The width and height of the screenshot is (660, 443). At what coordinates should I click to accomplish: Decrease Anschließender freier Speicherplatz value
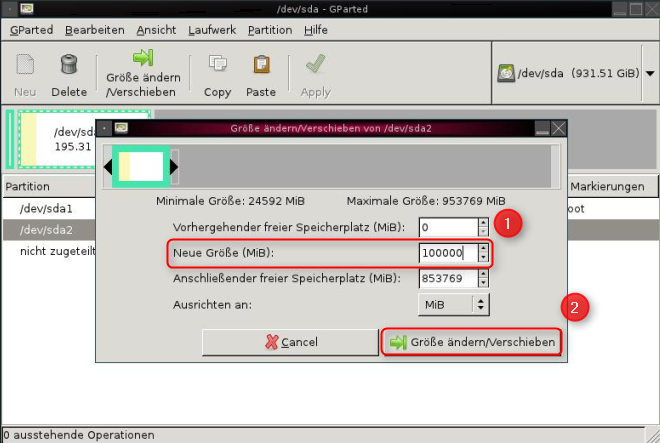pos(483,283)
